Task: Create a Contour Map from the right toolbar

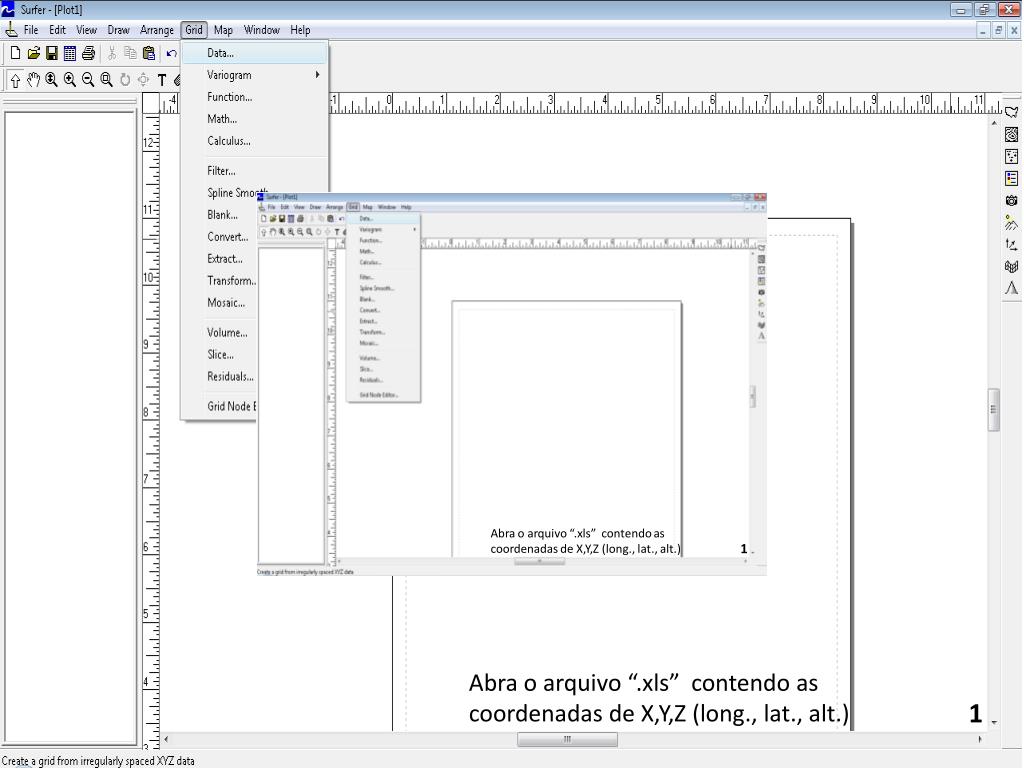Action: pos(1012,135)
